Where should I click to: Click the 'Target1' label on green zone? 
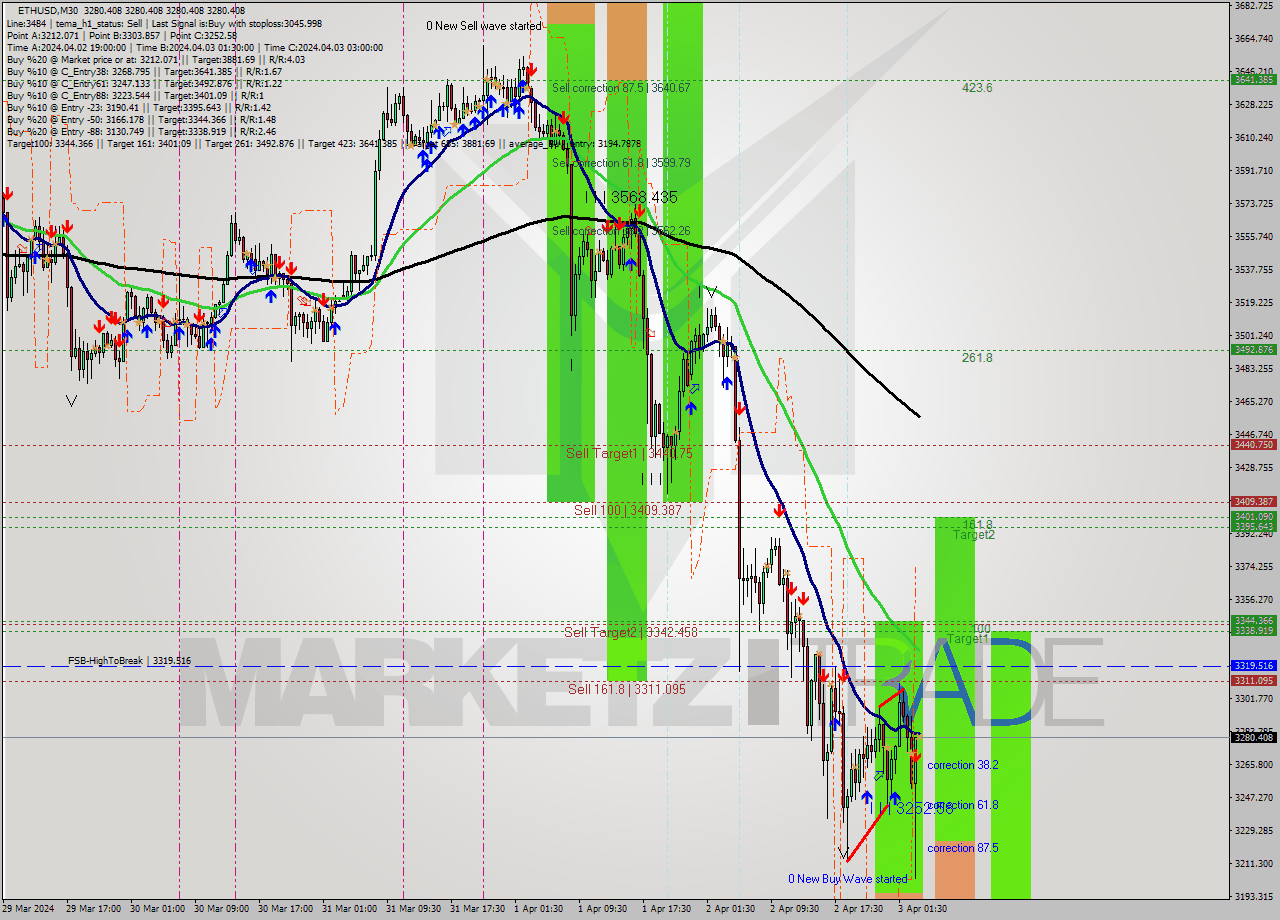pyautogui.click(x=967, y=639)
